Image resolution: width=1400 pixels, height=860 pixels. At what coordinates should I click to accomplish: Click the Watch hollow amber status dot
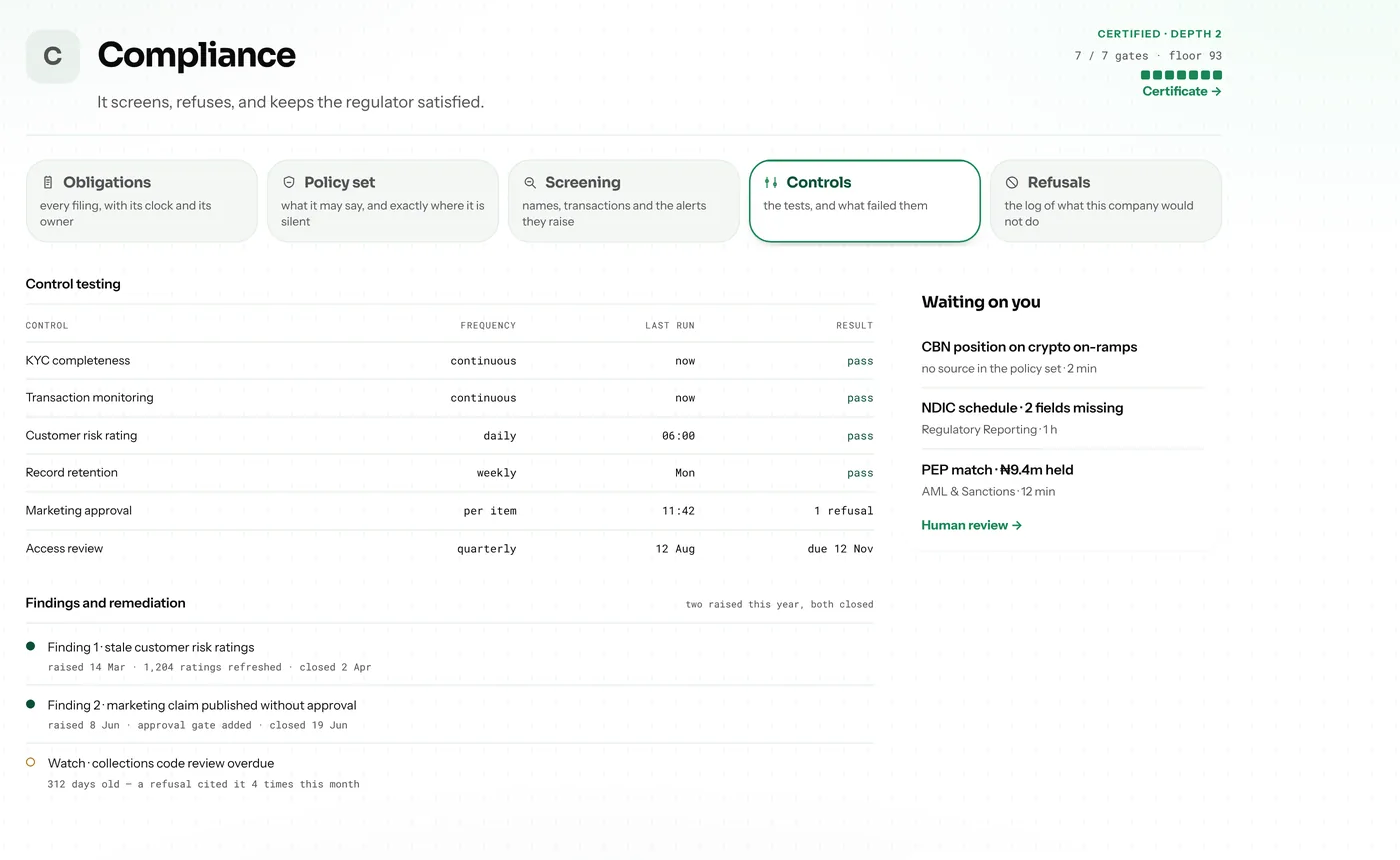(31, 762)
